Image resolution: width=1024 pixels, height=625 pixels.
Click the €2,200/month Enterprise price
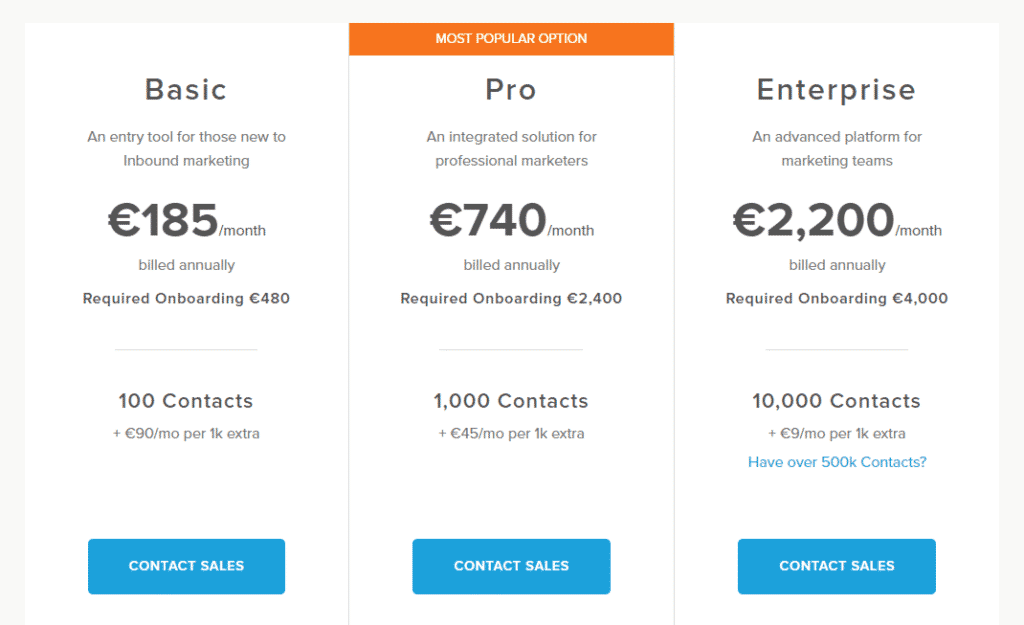[836, 222]
